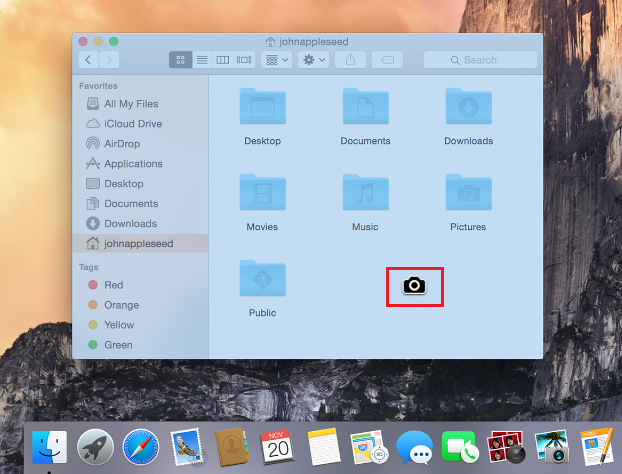
Task: Launch Safari from the Dock
Action: (141, 447)
